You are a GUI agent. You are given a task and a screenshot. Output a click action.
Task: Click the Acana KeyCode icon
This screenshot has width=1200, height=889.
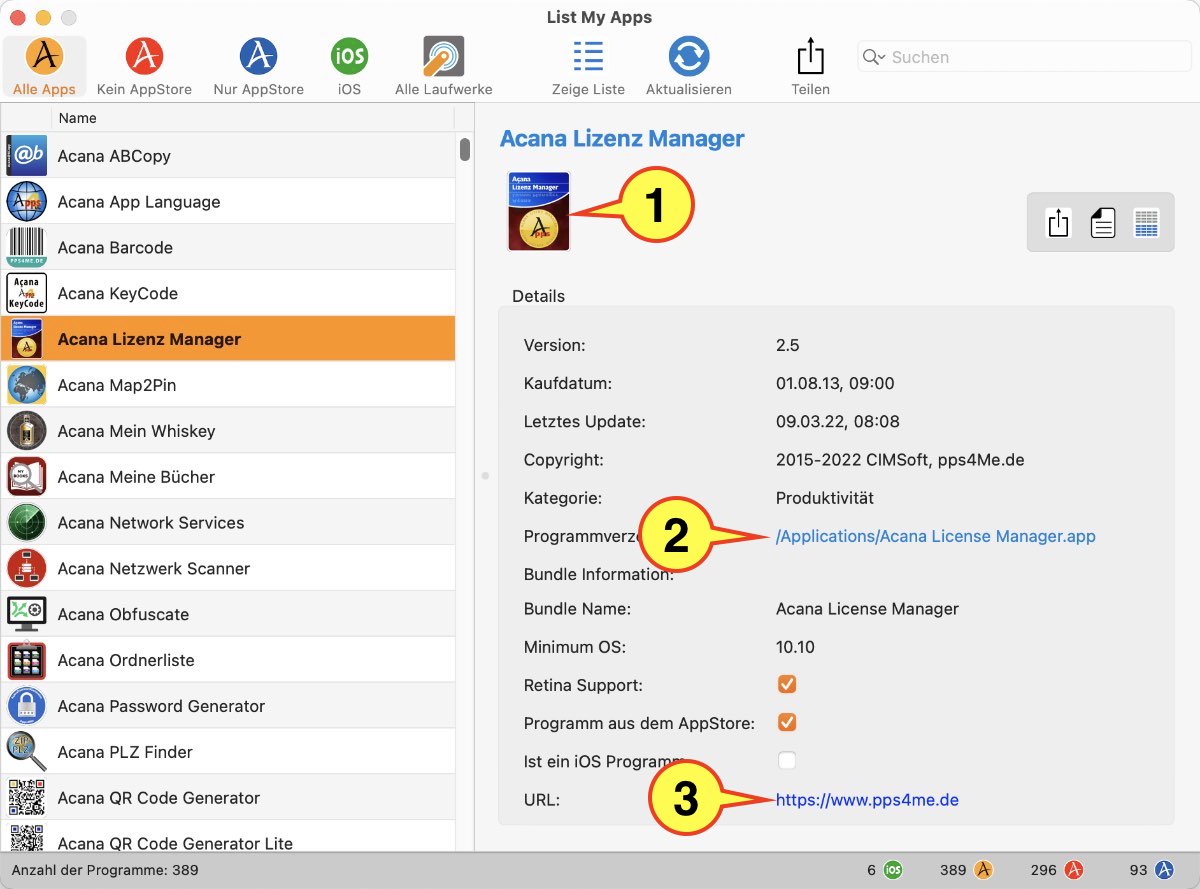click(26, 293)
